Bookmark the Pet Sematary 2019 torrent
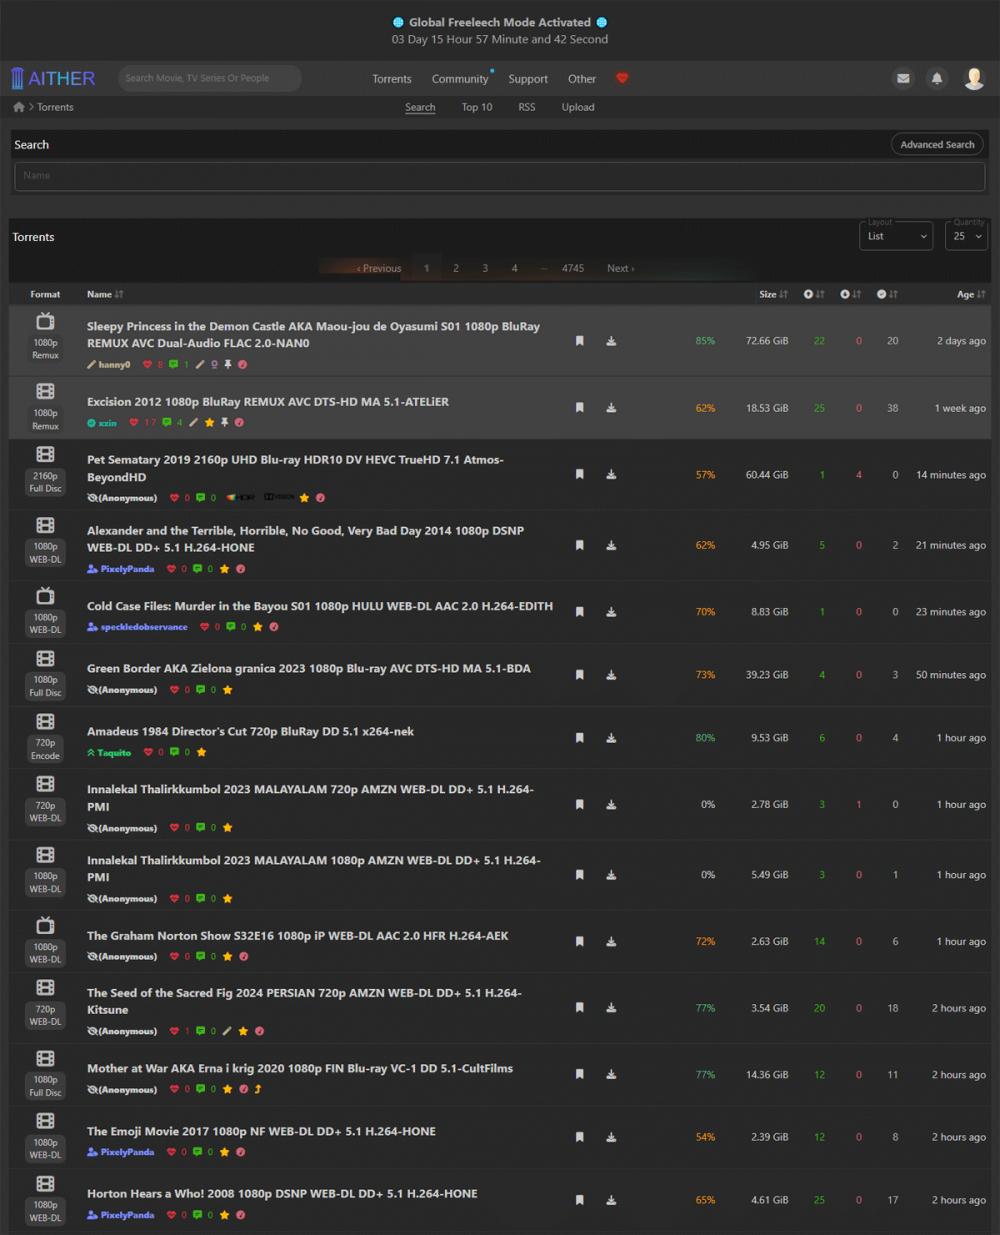The image size is (1000, 1235). coord(579,475)
